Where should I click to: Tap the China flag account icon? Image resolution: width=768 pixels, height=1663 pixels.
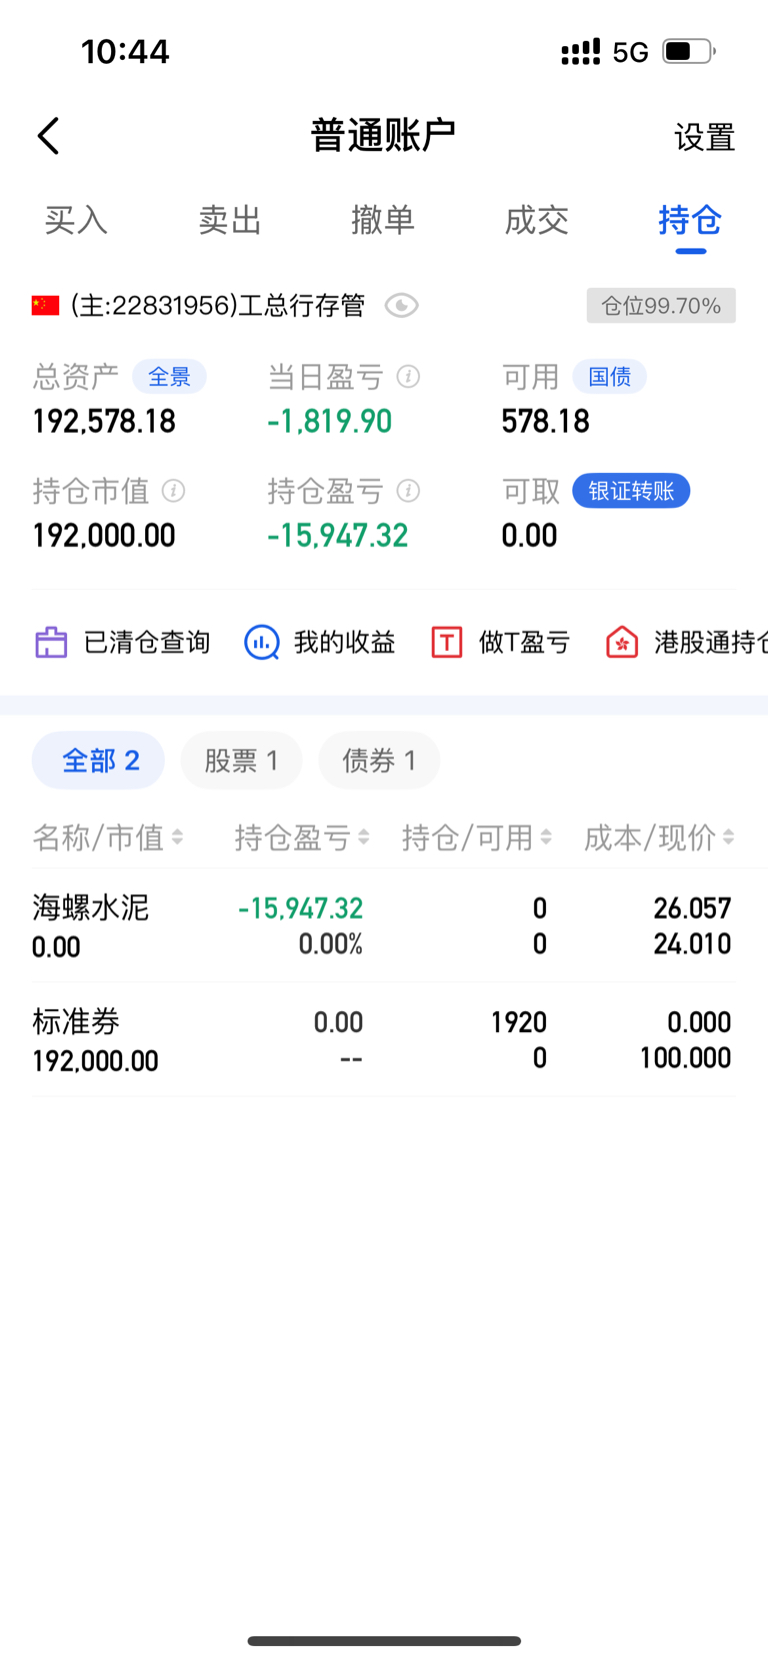click(45, 305)
